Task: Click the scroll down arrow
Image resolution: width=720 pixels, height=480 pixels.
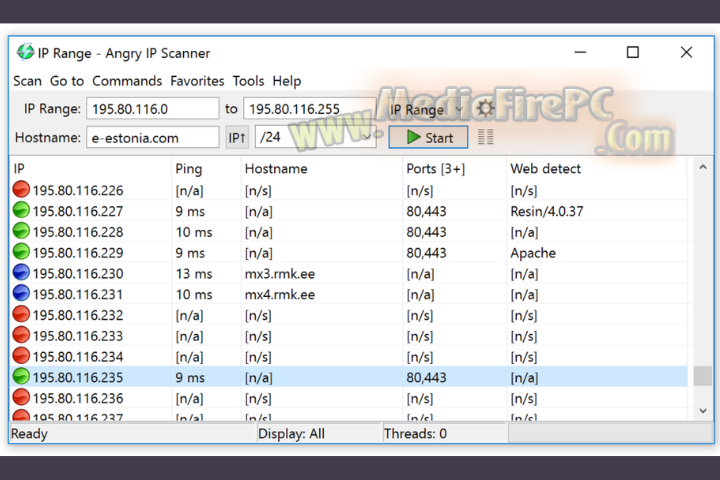Action: tap(703, 410)
